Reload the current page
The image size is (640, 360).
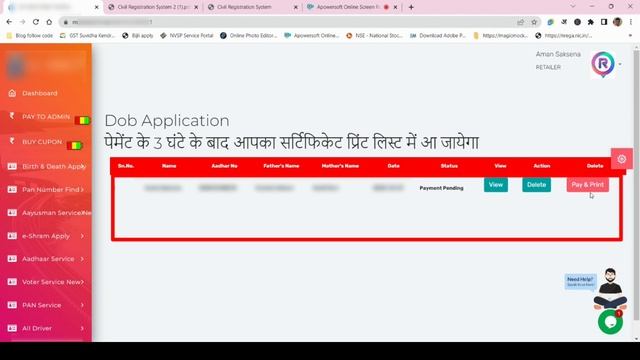click(x=36, y=22)
